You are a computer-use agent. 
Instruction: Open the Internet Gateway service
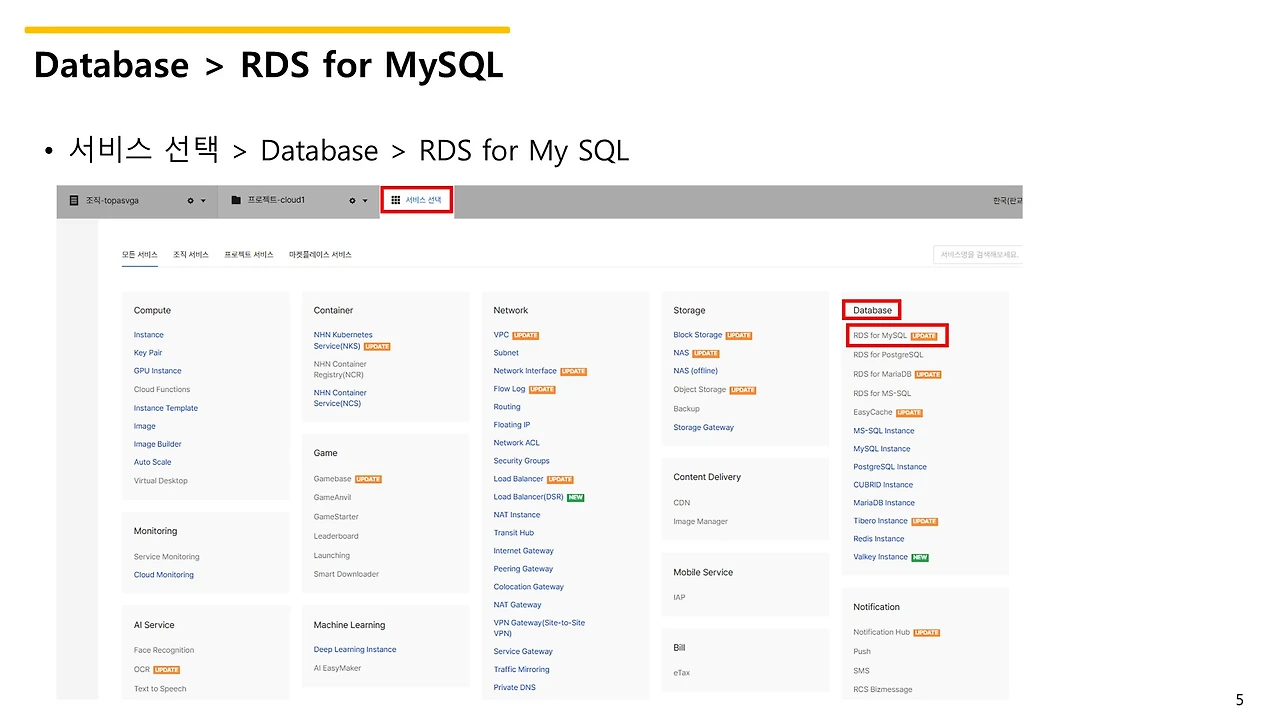click(x=523, y=551)
